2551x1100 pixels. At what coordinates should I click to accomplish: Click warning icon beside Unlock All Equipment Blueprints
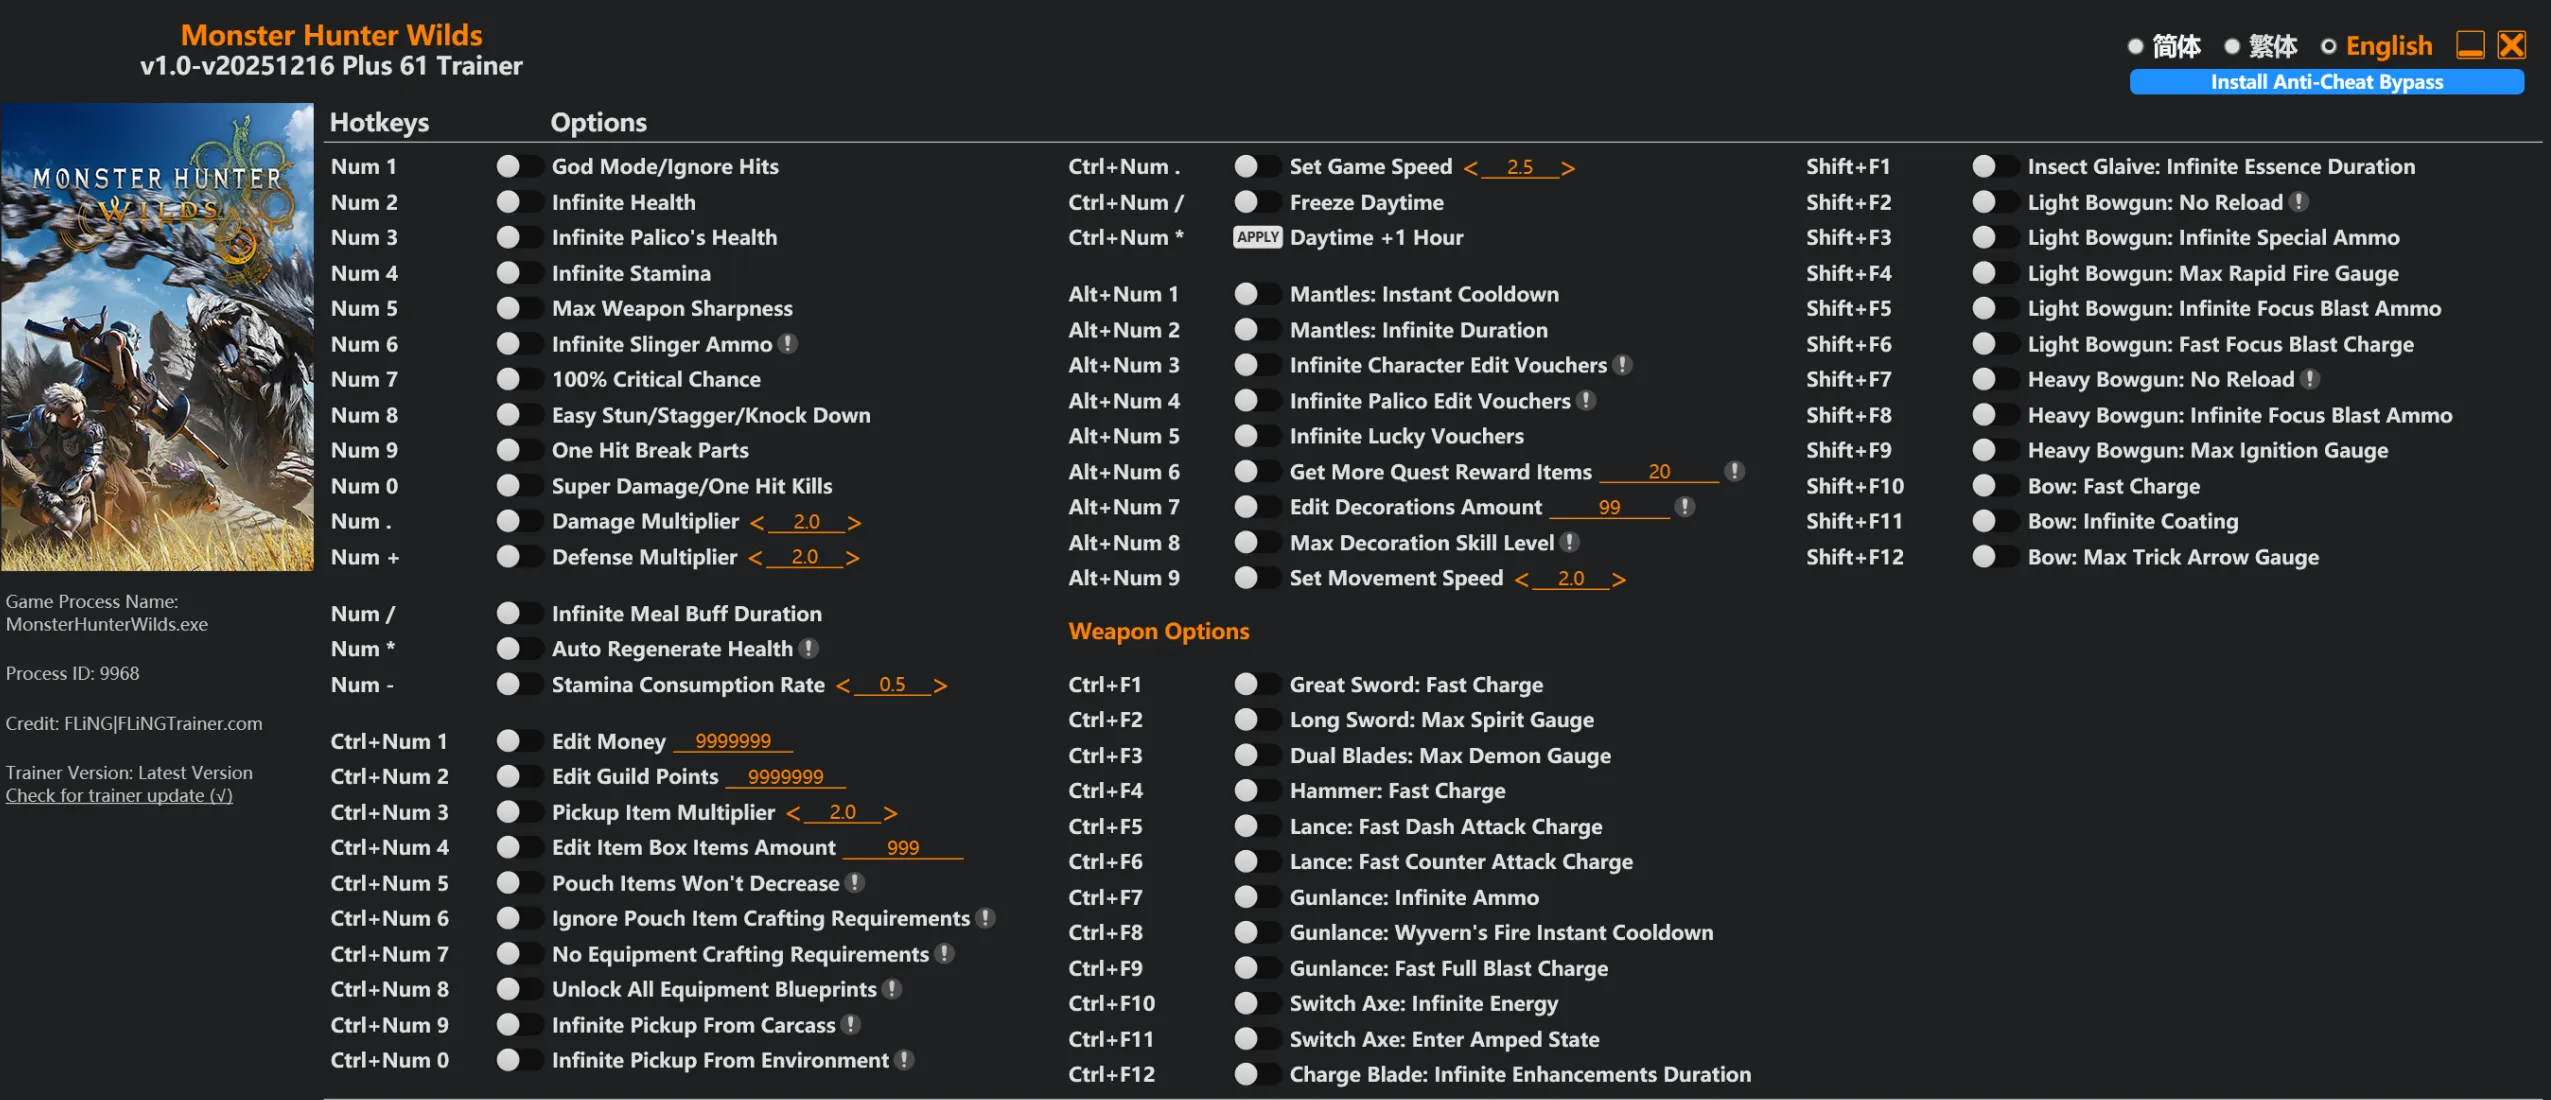(x=892, y=989)
